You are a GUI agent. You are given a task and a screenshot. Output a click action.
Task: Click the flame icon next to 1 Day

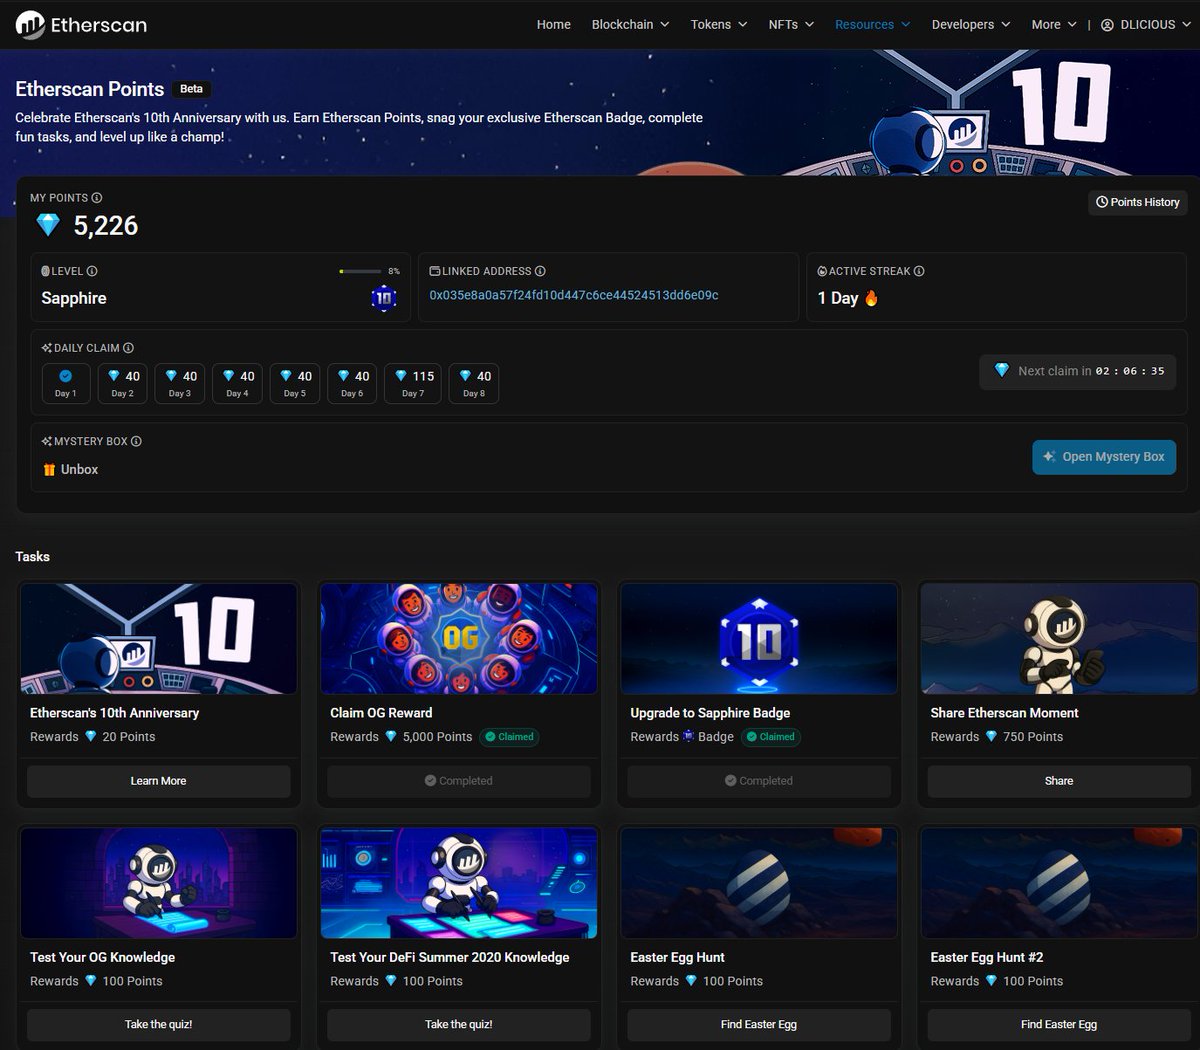coord(871,298)
